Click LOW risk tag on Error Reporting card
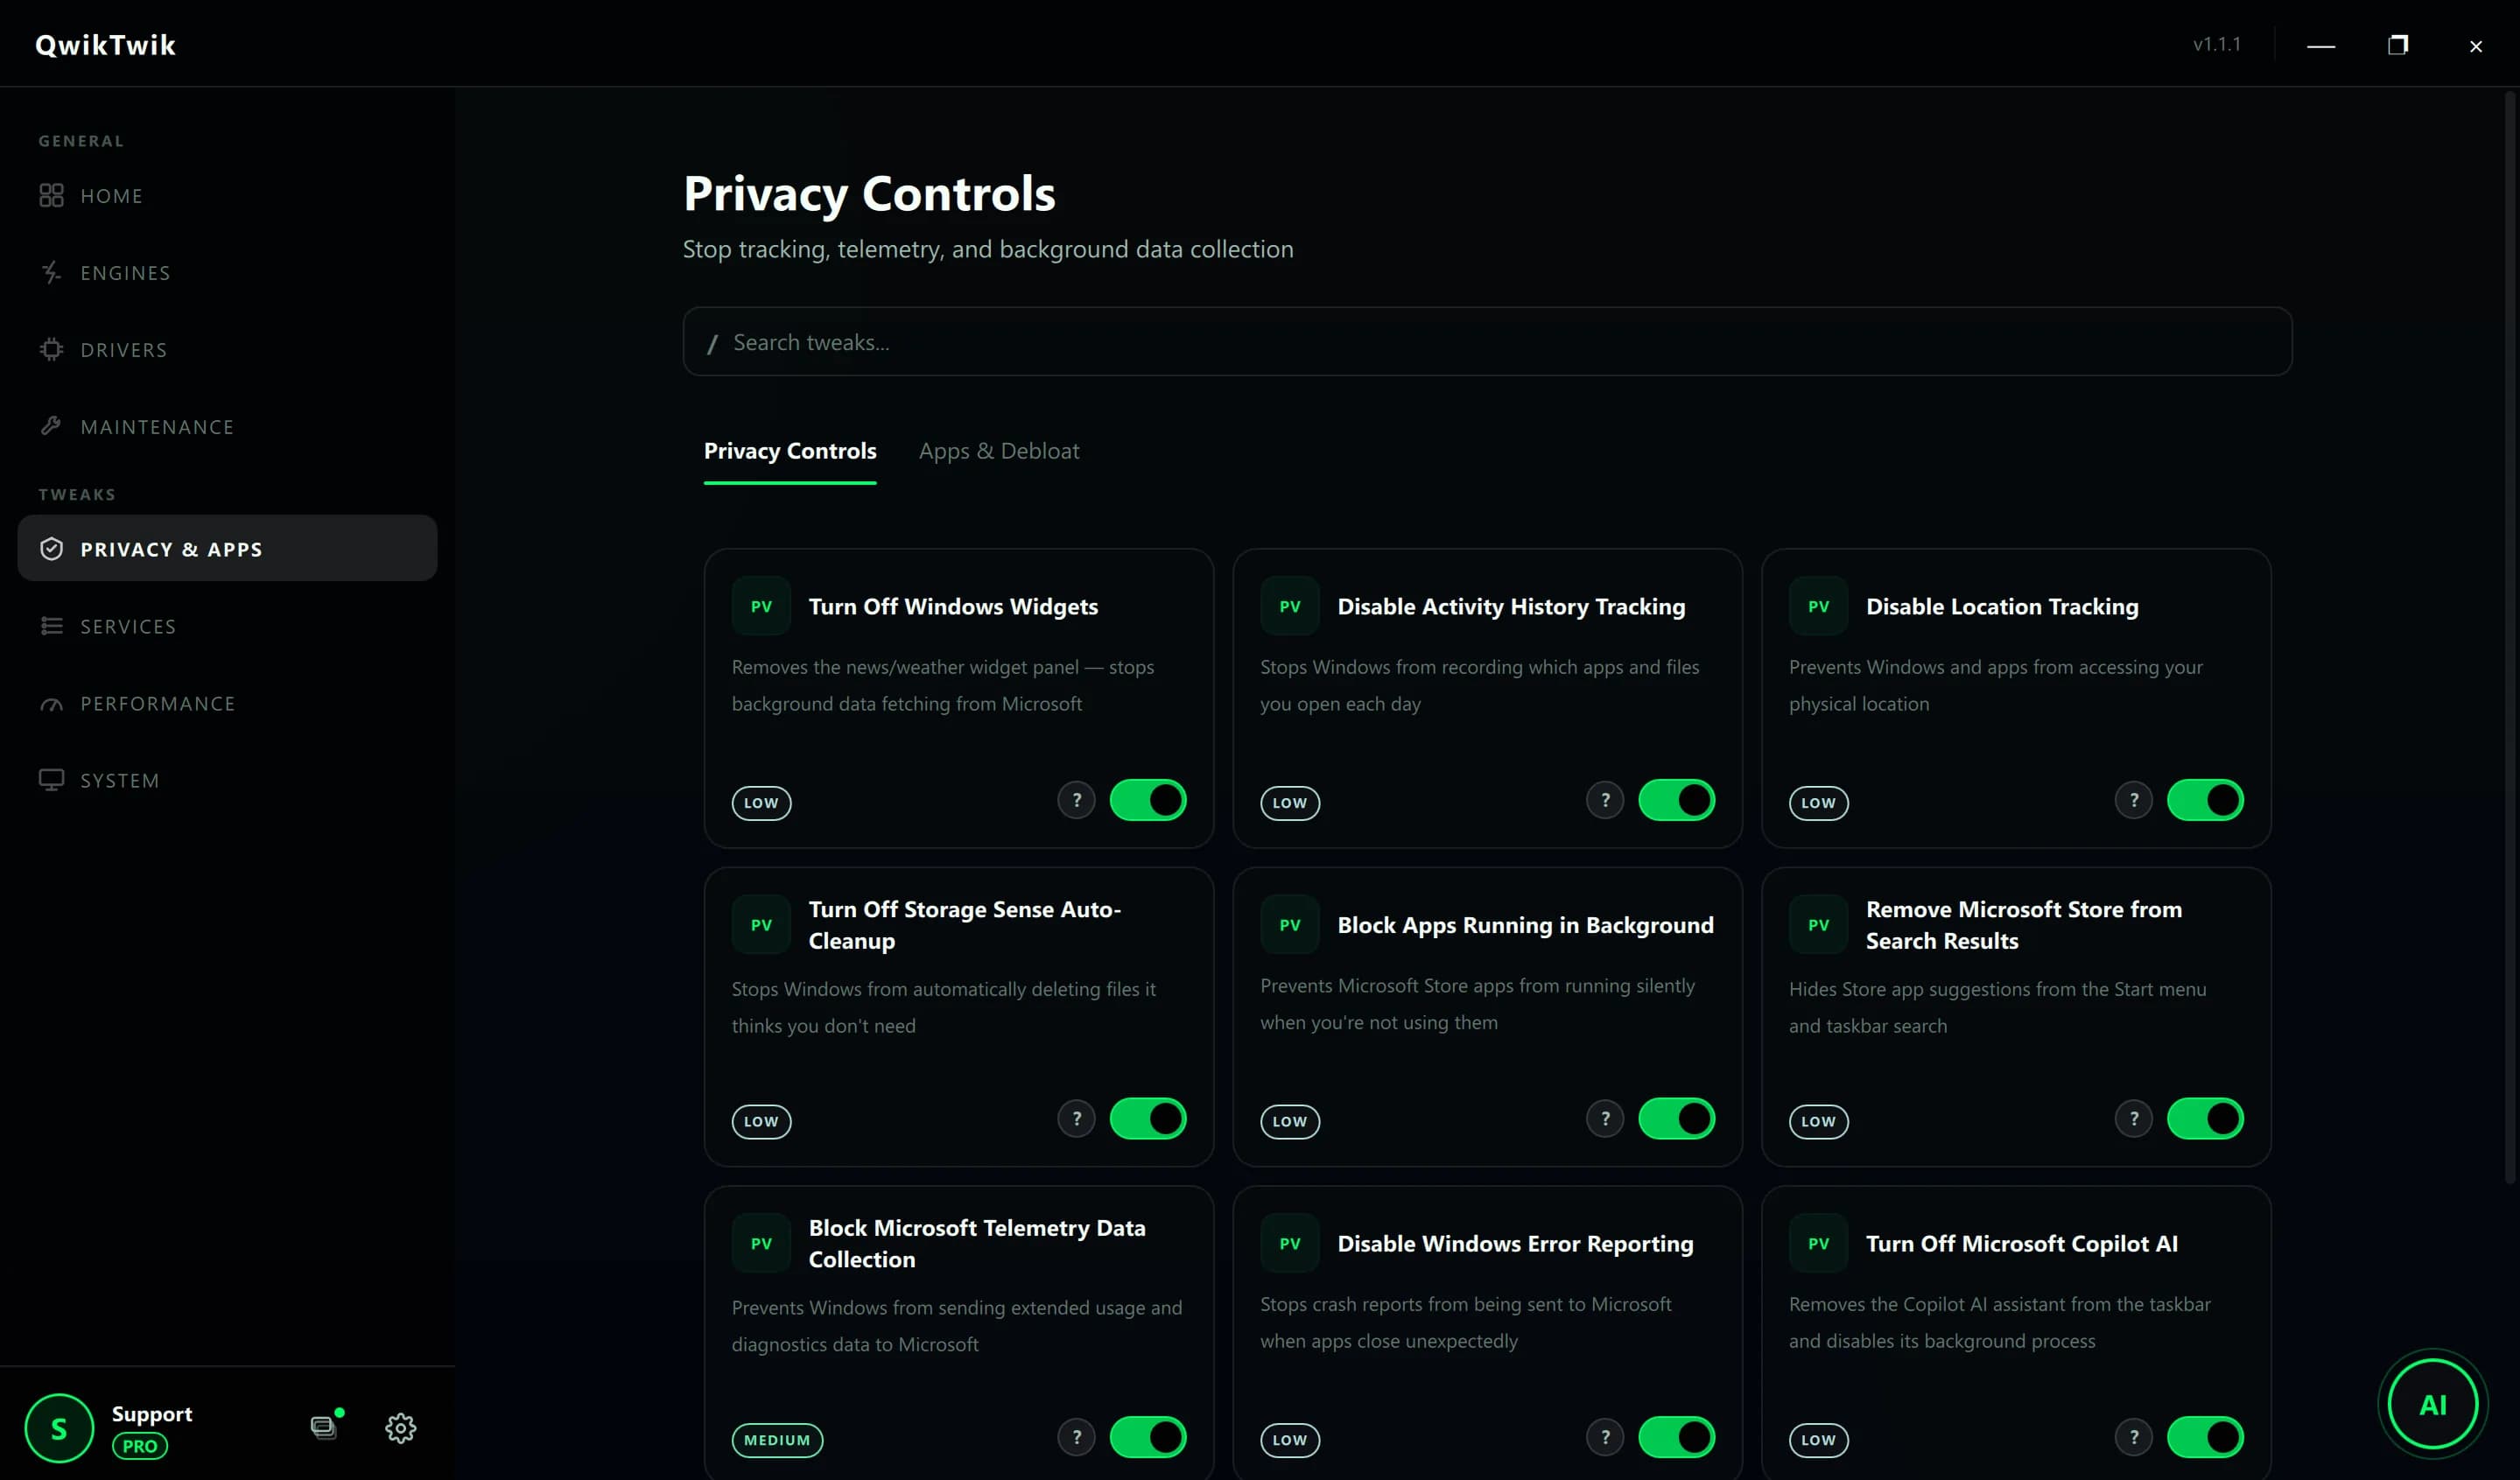Viewport: 2520px width, 1480px height. (1289, 1440)
